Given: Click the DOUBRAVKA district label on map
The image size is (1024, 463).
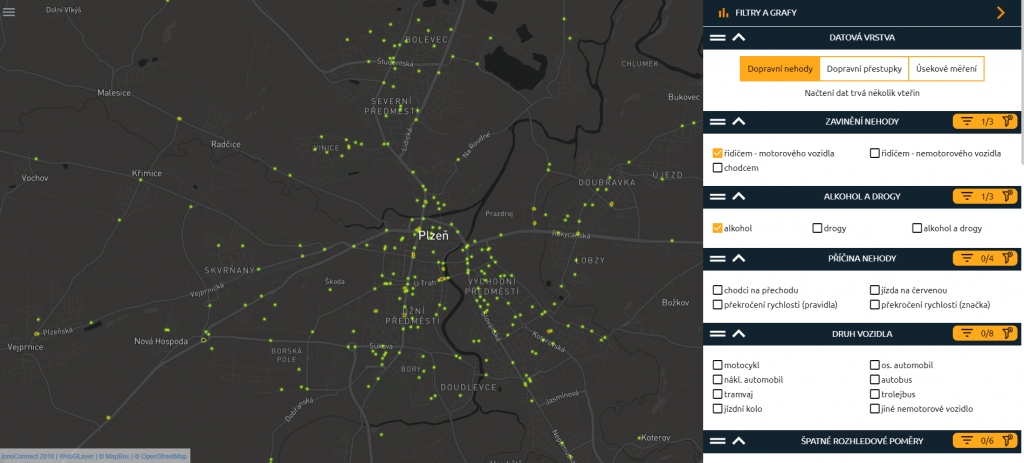Looking at the screenshot, I should pos(606,183).
